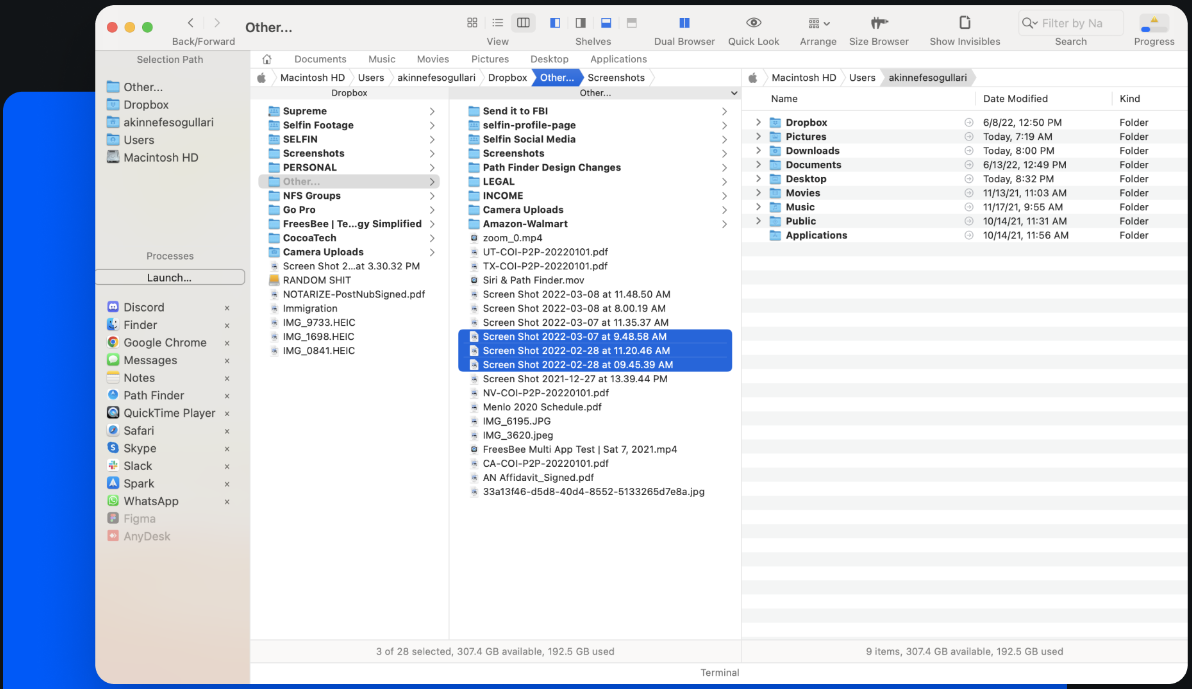Click the Filter by Name search field
The height and width of the screenshot is (689, 1192).
(1070, 24)
